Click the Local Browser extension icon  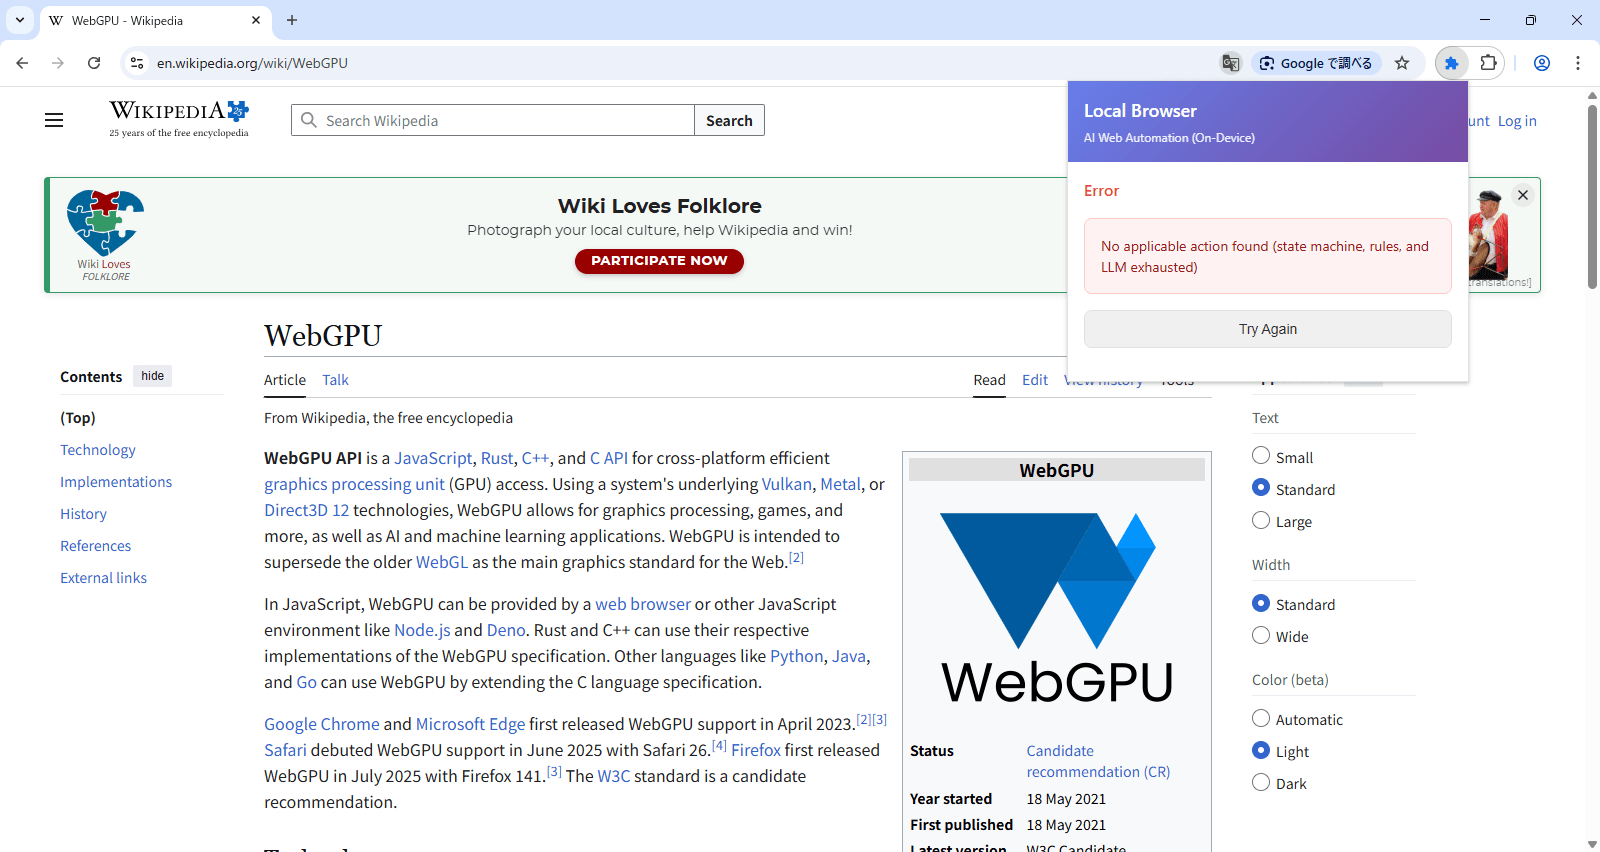(x=1451, y=63)
